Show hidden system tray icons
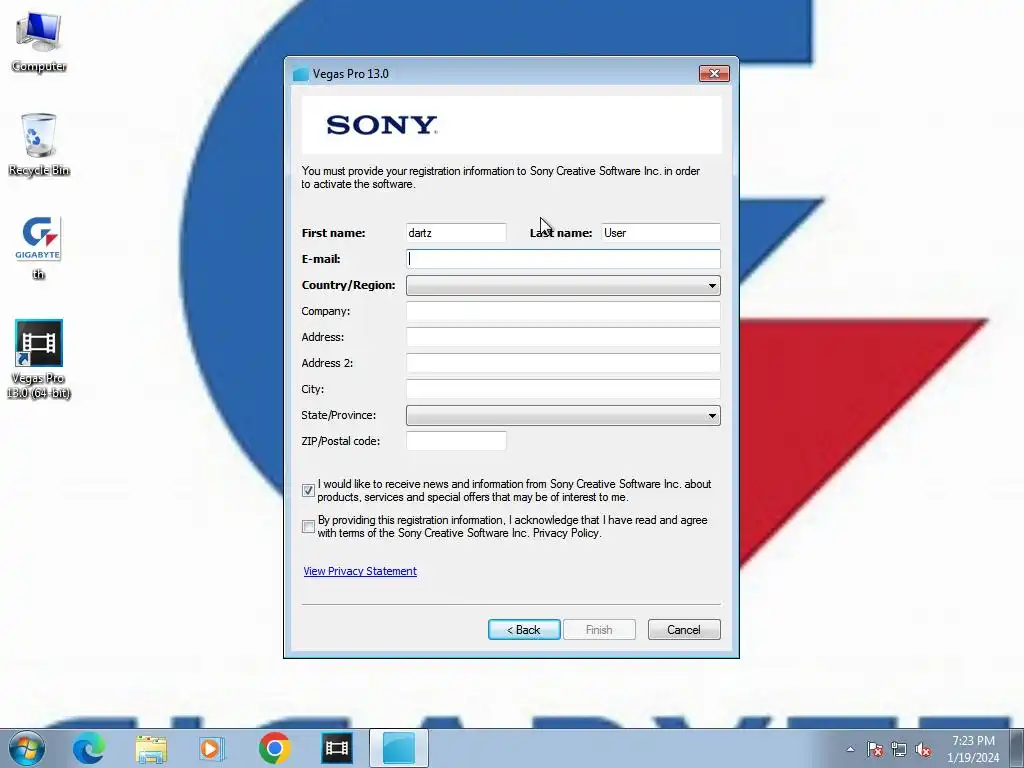The width and height of the screenshot is (1024, 768). click(850, 749)
